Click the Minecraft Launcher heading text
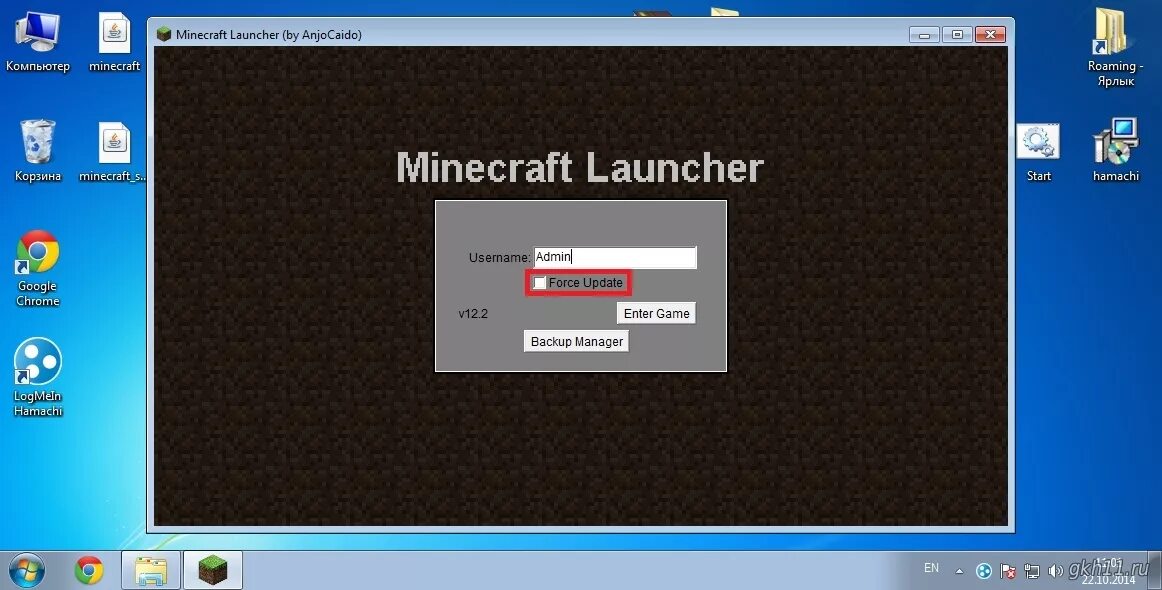This screenshot has width=1162, height=590. pos(580,168)
